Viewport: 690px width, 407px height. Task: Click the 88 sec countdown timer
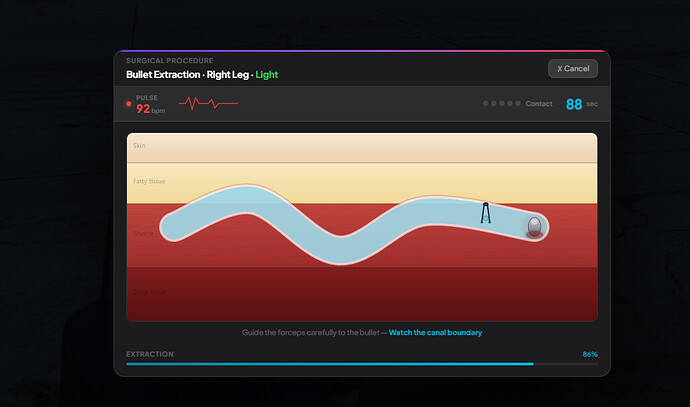pos(581,104)
